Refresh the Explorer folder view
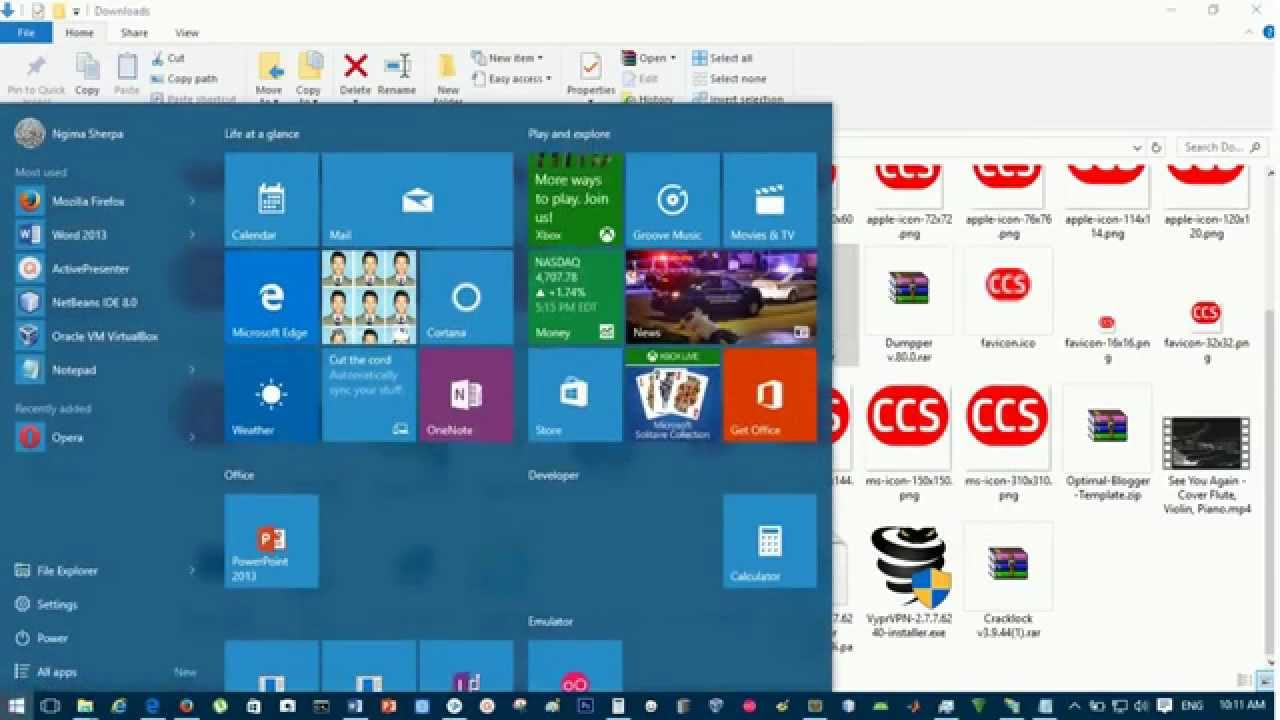This screenshot has width=1280, height=720. (x=1157, y=147)
